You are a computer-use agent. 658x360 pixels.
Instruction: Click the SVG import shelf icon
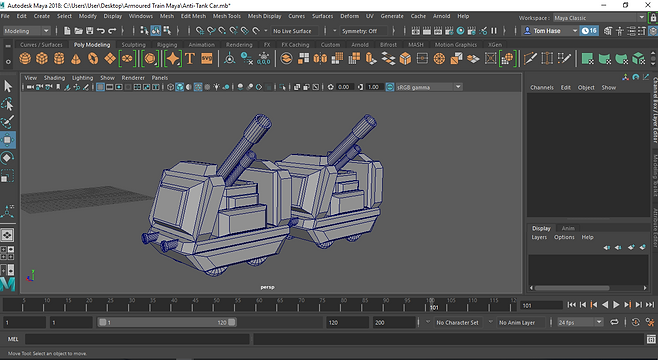point(207,59)
